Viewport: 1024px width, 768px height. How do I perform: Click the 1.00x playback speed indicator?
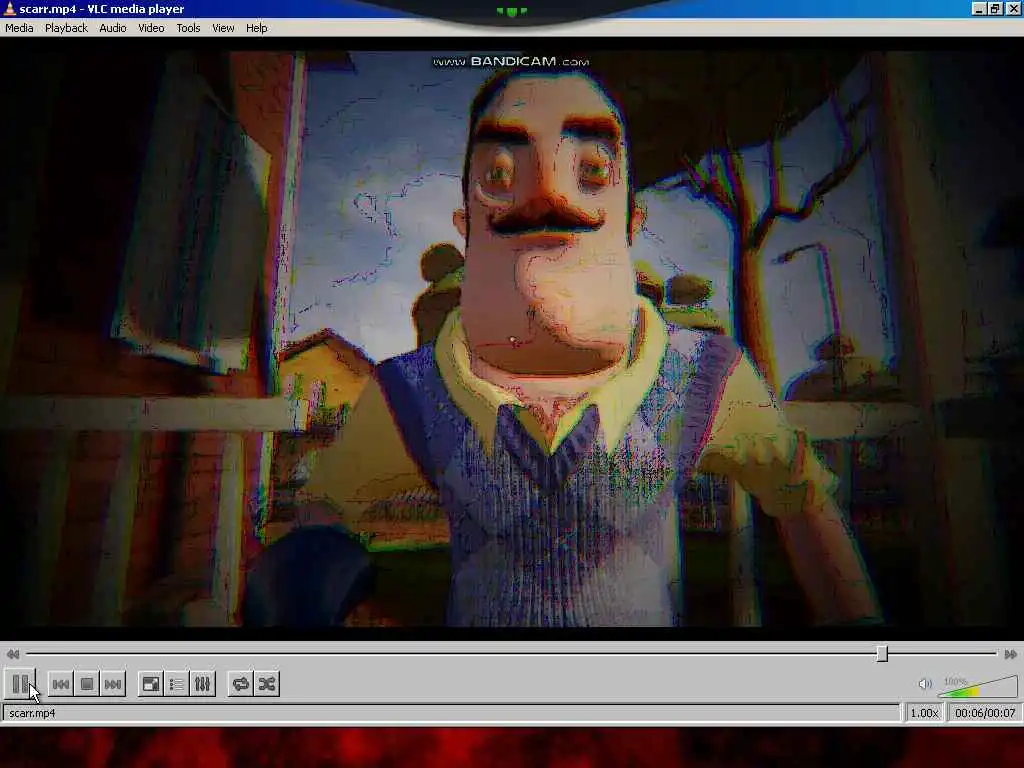(x=924, y=713)
